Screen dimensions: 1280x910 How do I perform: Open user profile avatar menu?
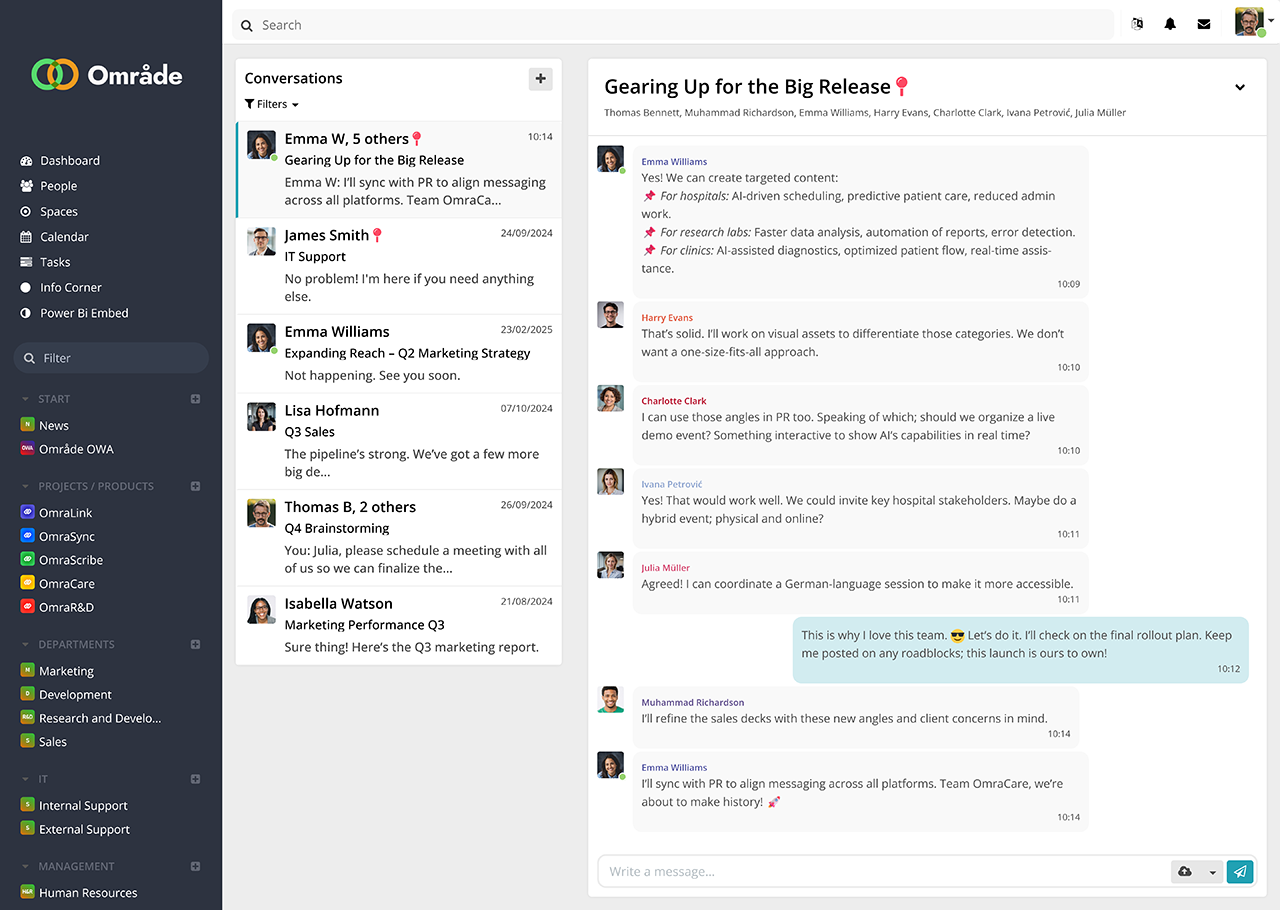tap(1250, 23)
